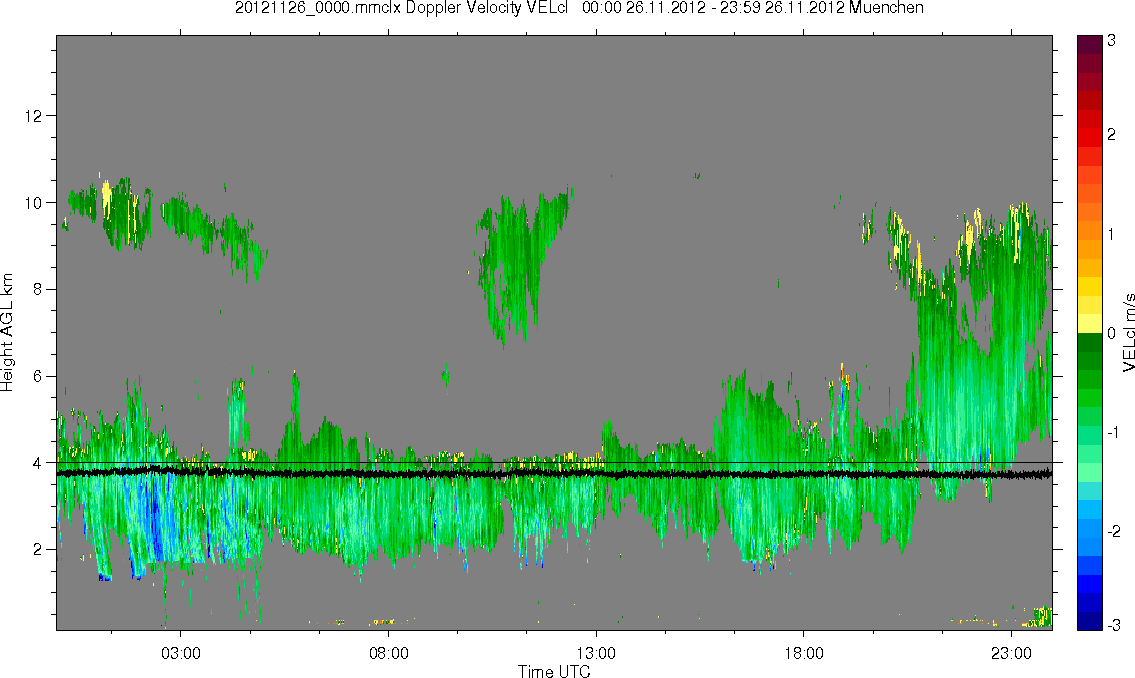Screen dimensions: 1135x678
Task: Click the '08:00' time tick label
Action: (x=388, y=653)
